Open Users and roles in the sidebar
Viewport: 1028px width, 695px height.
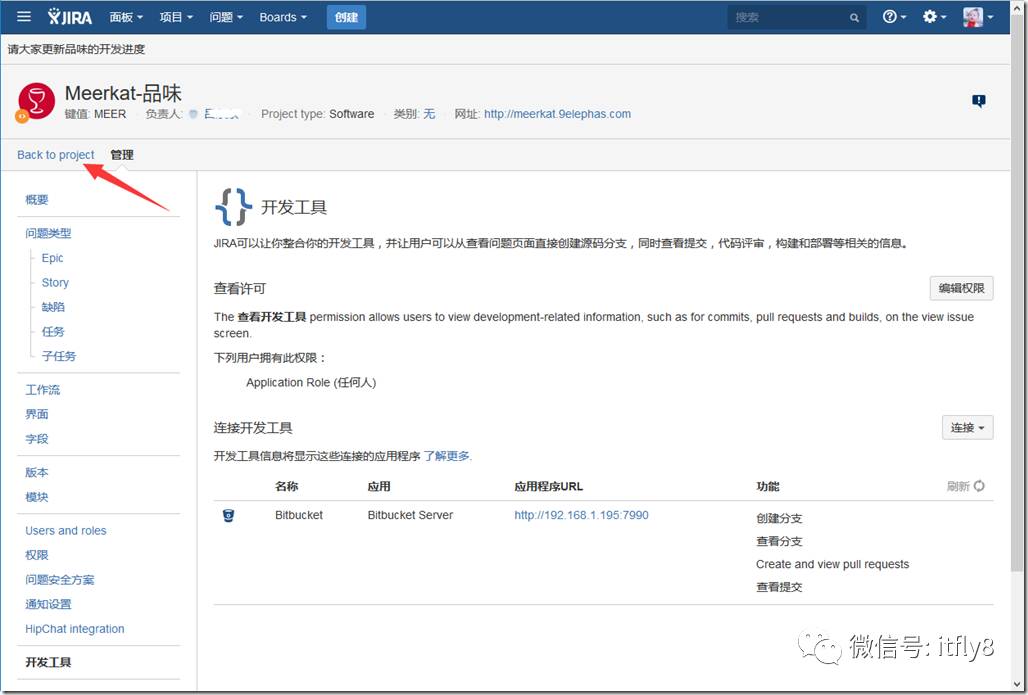66,530
